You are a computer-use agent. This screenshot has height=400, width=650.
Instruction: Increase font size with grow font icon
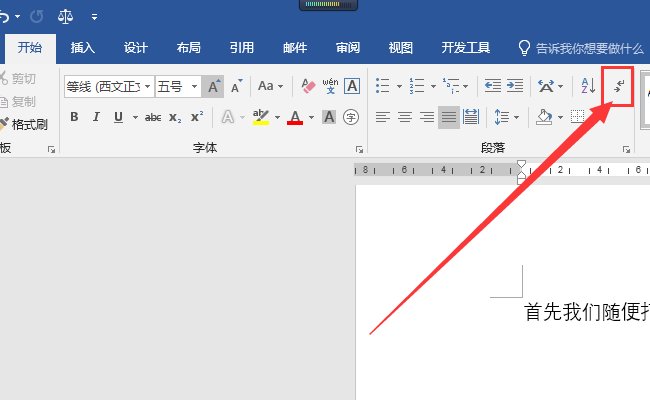[213, 86]
